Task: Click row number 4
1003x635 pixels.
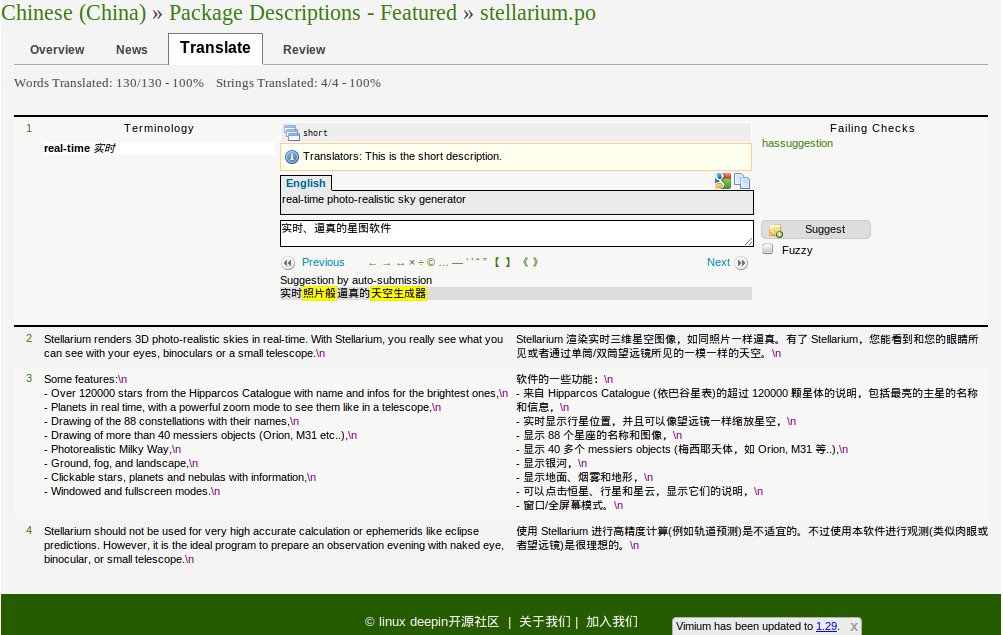Action: click(x=29, y=530)
